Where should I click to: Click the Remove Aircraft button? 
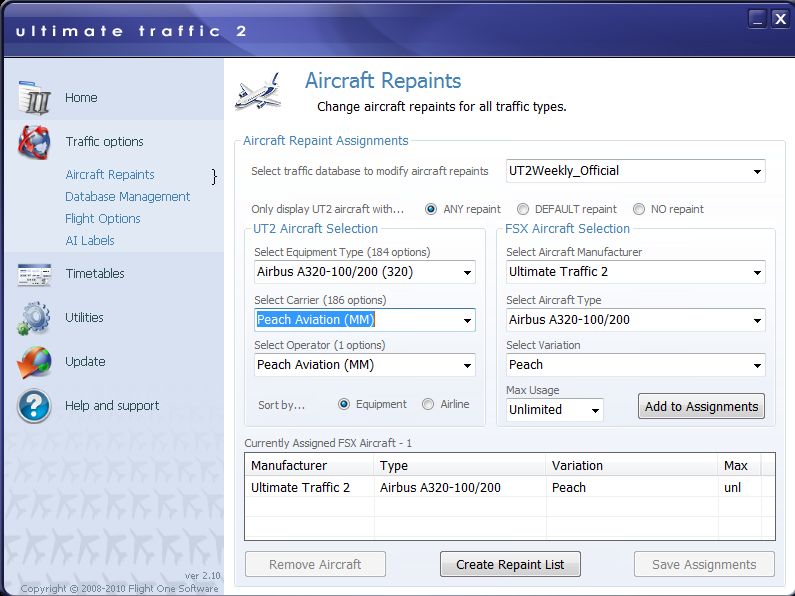(x=315, y=564)
